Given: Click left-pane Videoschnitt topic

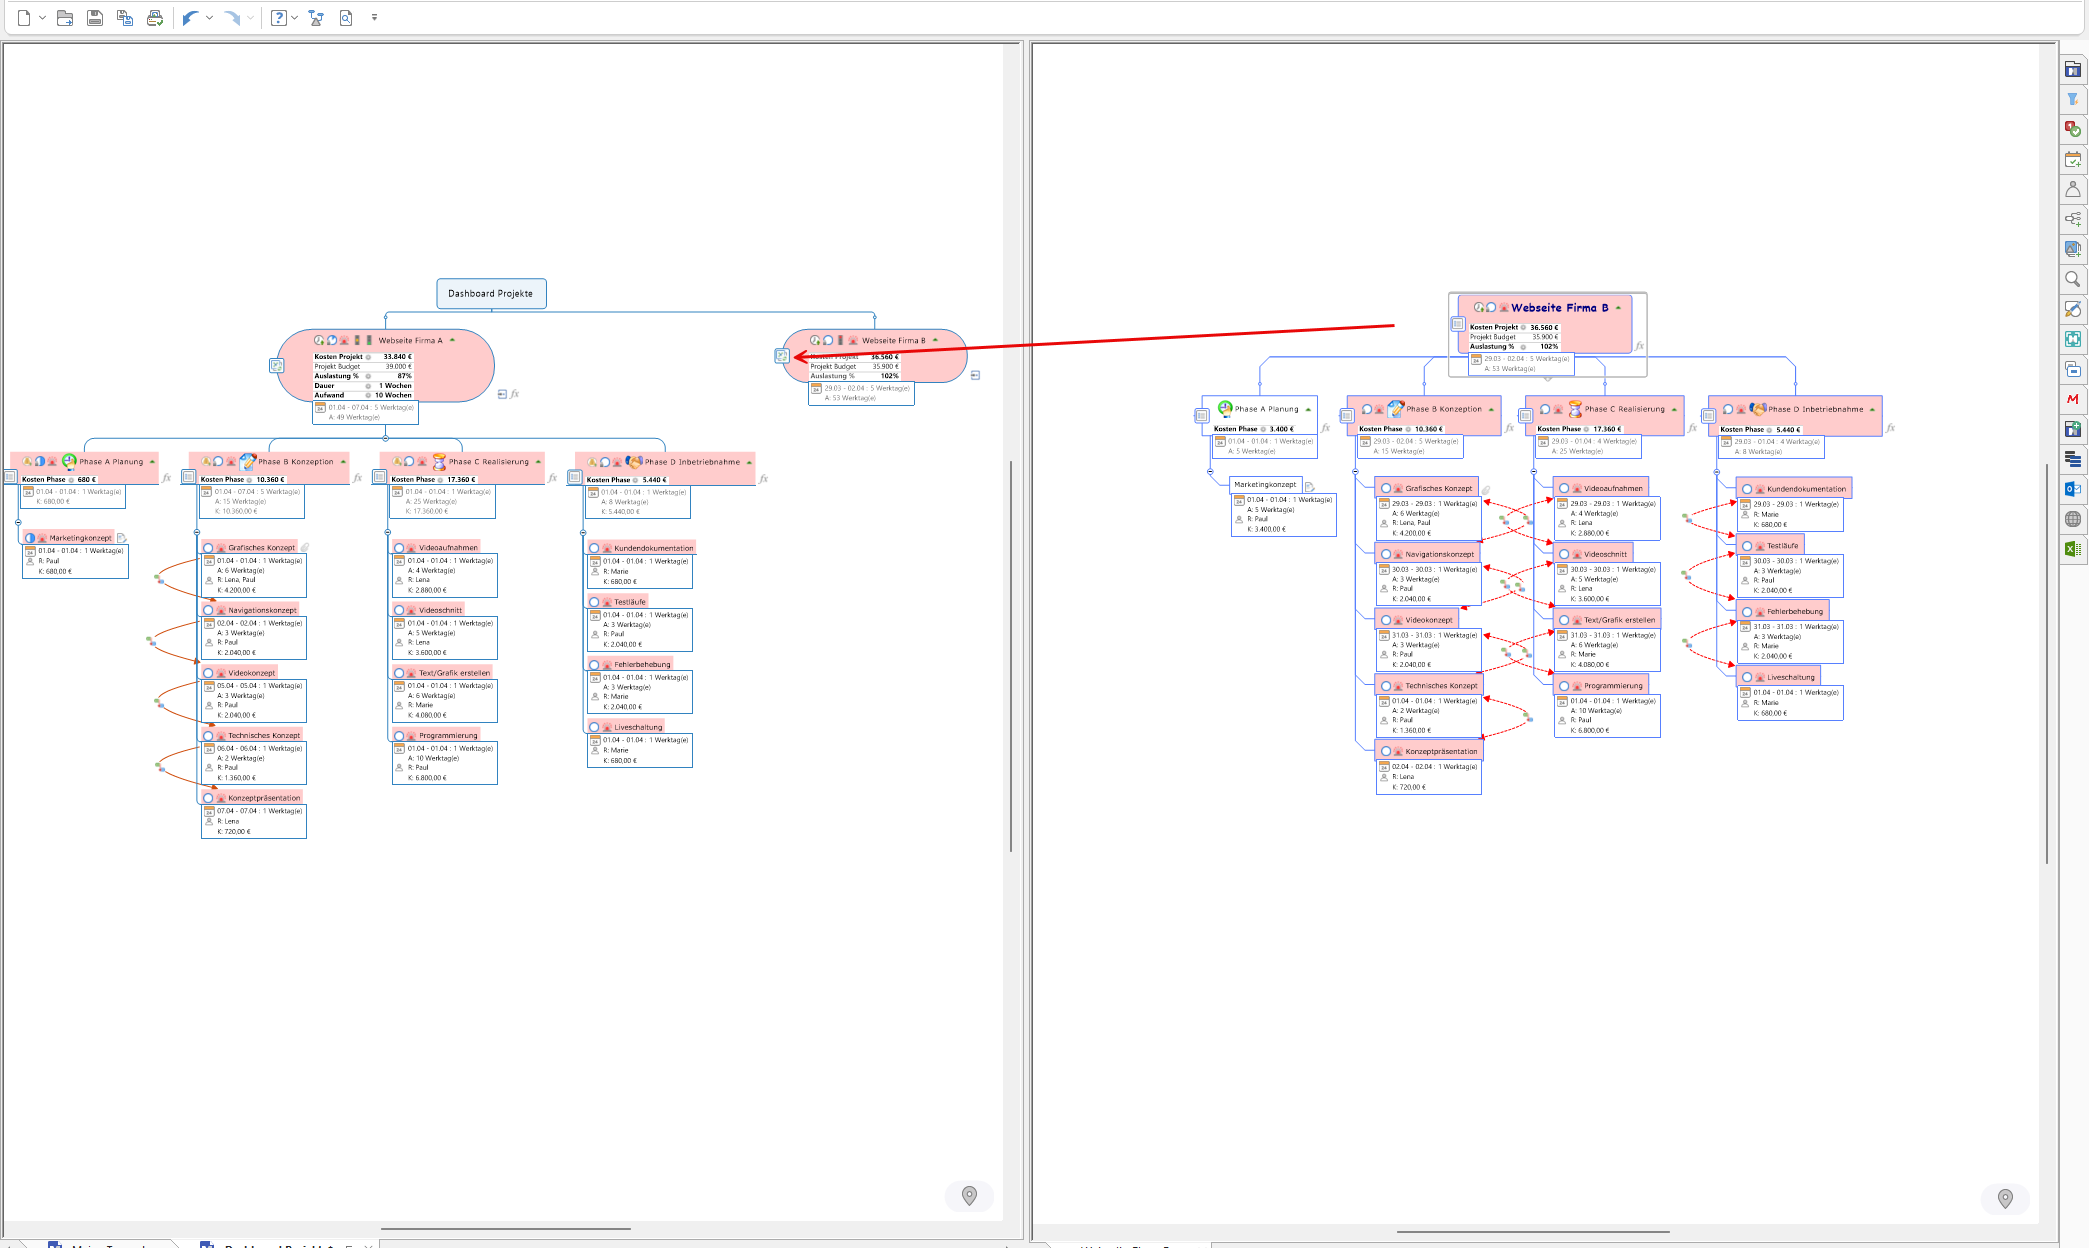Looking at the screenshot, I should pyautogui.click(x=429, y=610).
